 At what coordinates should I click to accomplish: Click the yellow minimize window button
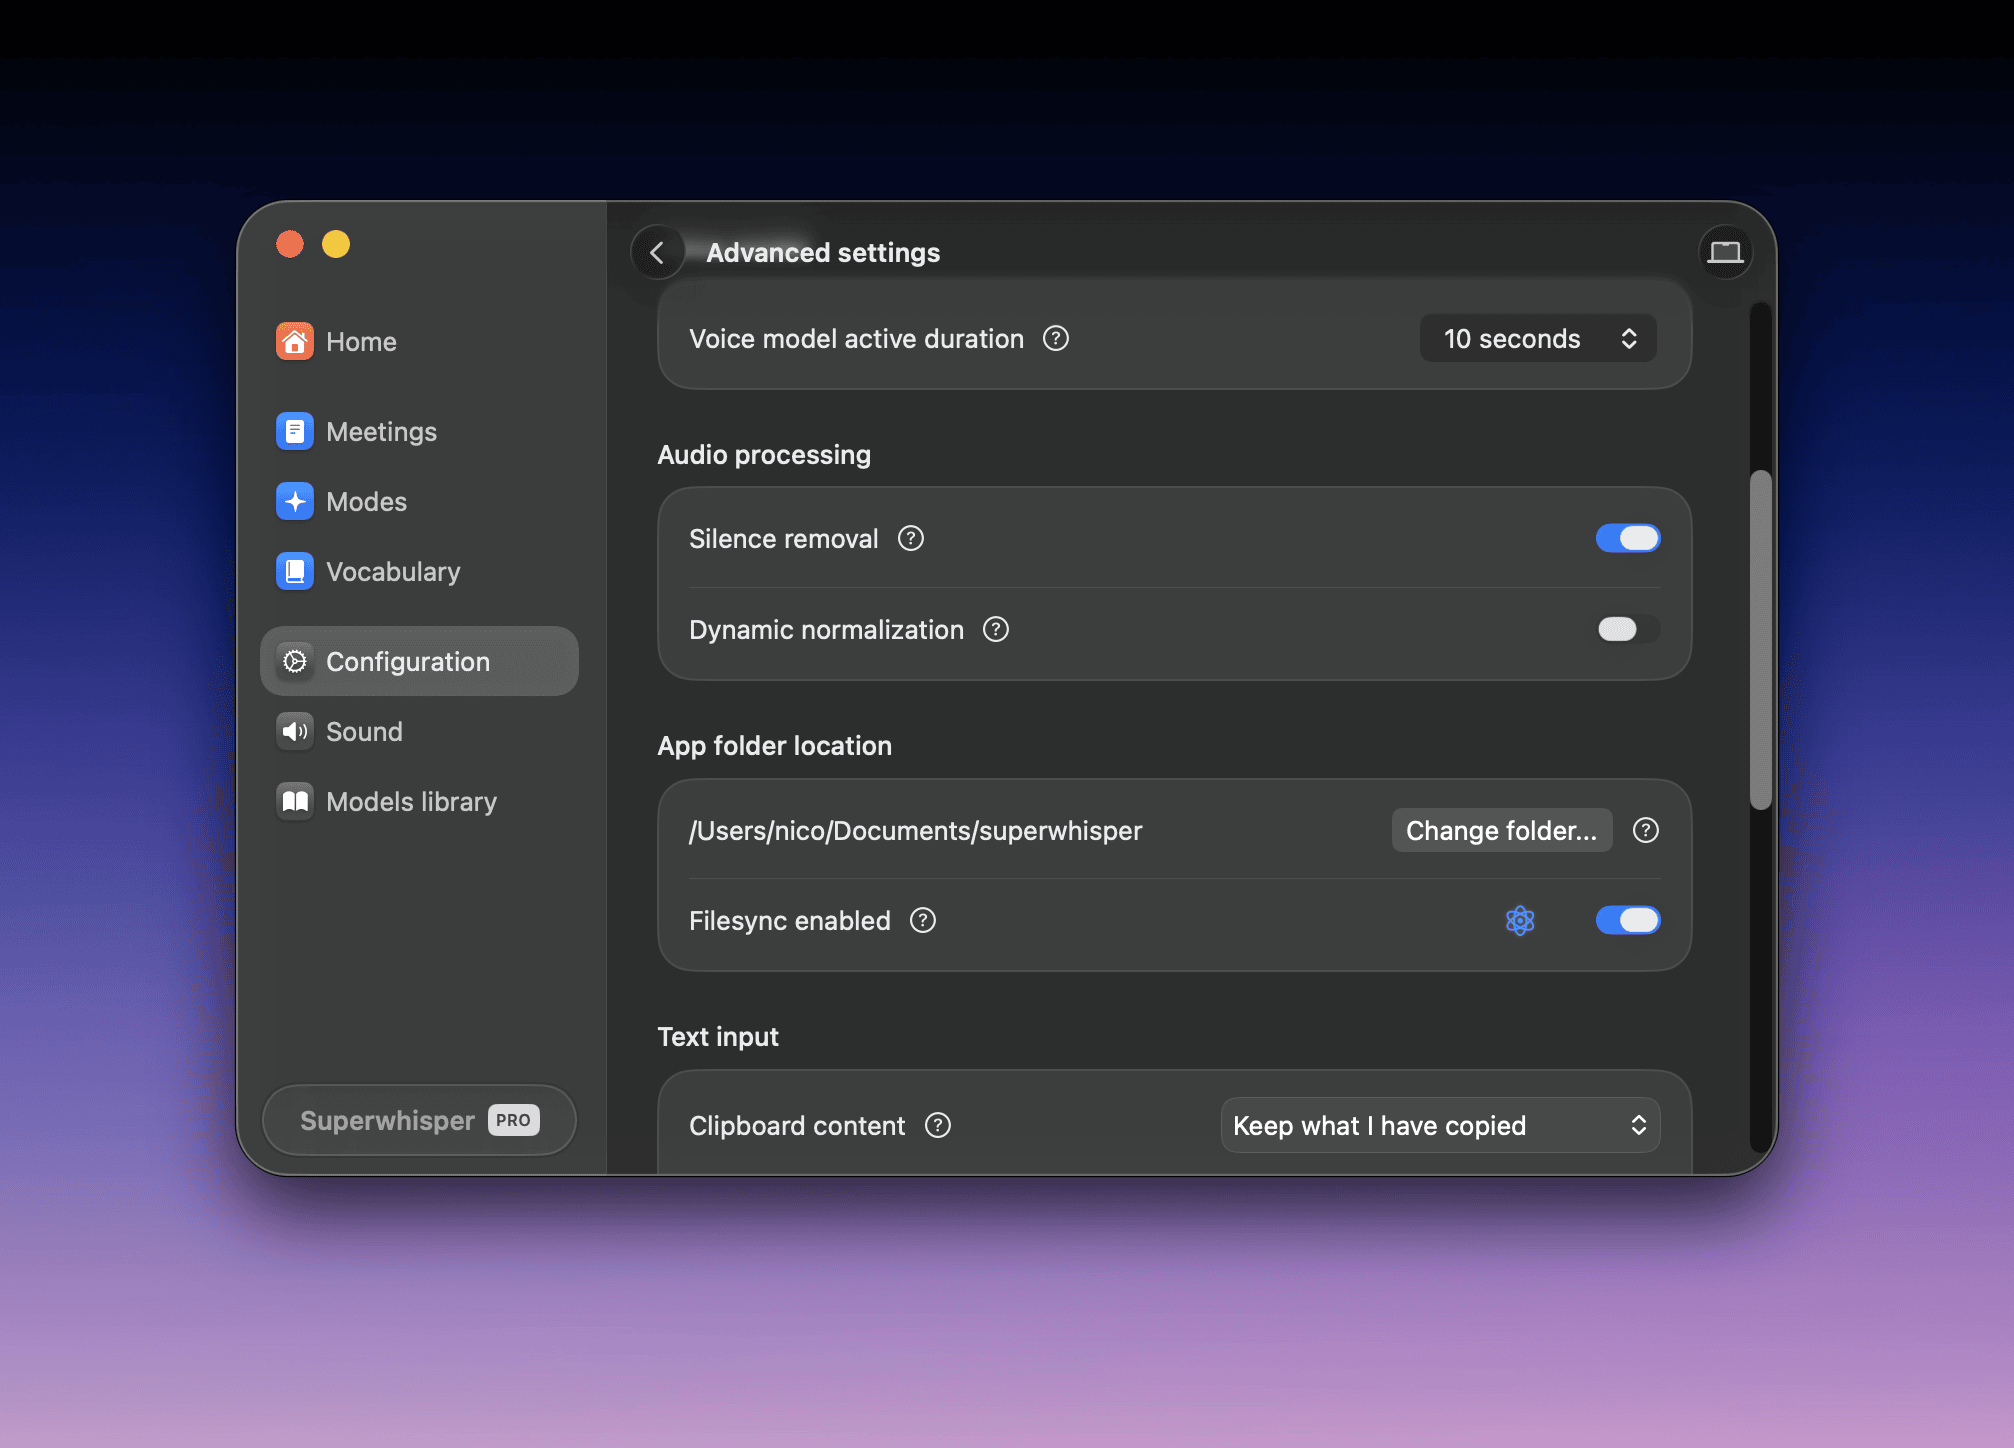pyautogui.click(x=336, y=244)
